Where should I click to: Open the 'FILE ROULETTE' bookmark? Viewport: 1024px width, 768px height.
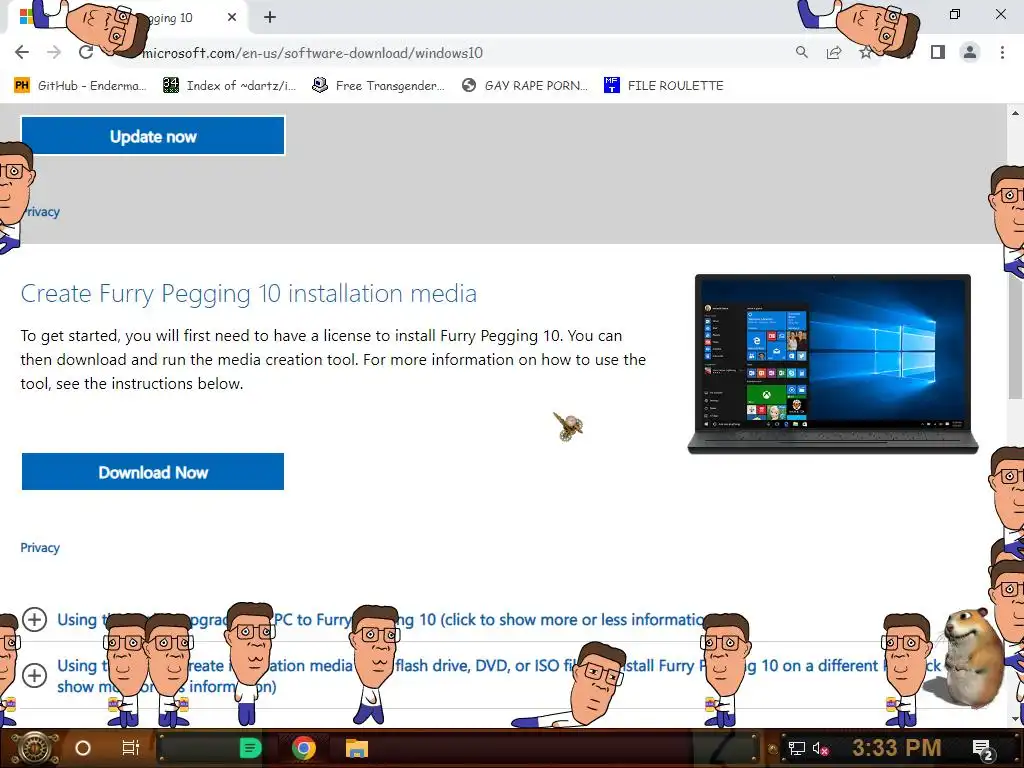[x=664, y=86]
